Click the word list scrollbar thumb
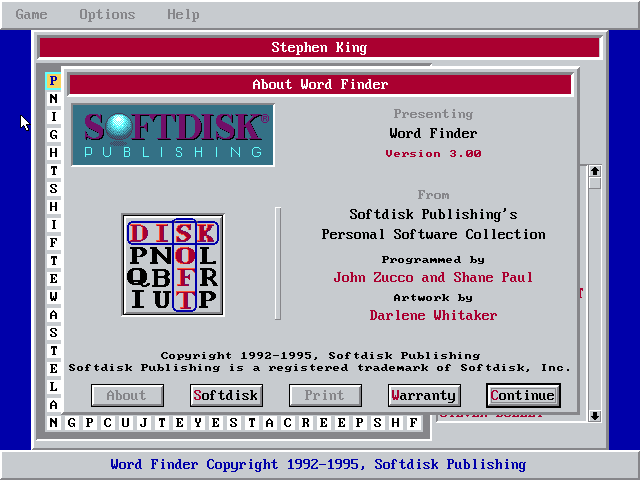Screen dimensions: 640x480 (595, 183)
